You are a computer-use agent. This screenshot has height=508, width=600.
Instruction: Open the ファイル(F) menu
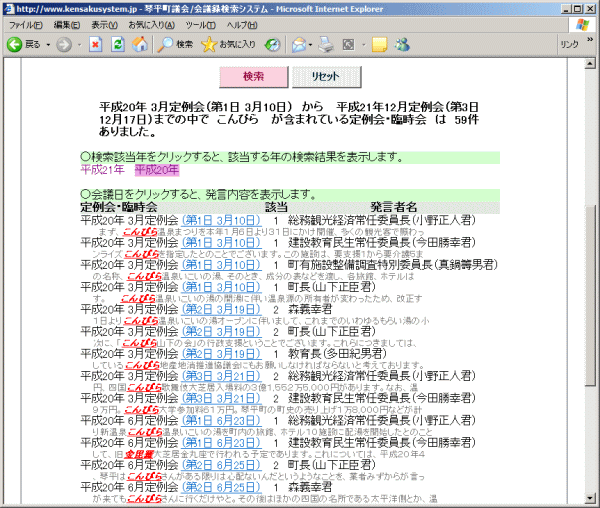pyautogui.click(x=26, y=25)
